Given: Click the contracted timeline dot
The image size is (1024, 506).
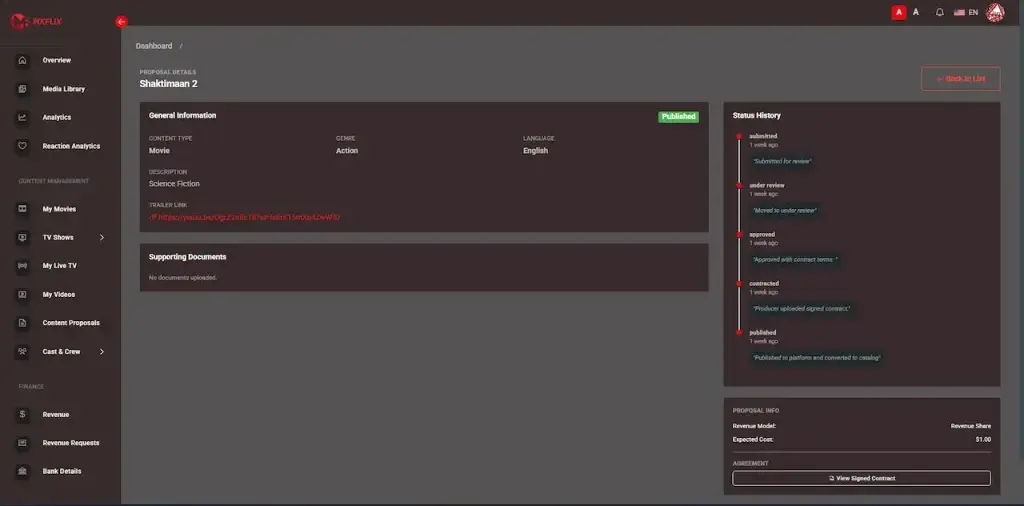Looking at the screenshot, I should (739, 283).
